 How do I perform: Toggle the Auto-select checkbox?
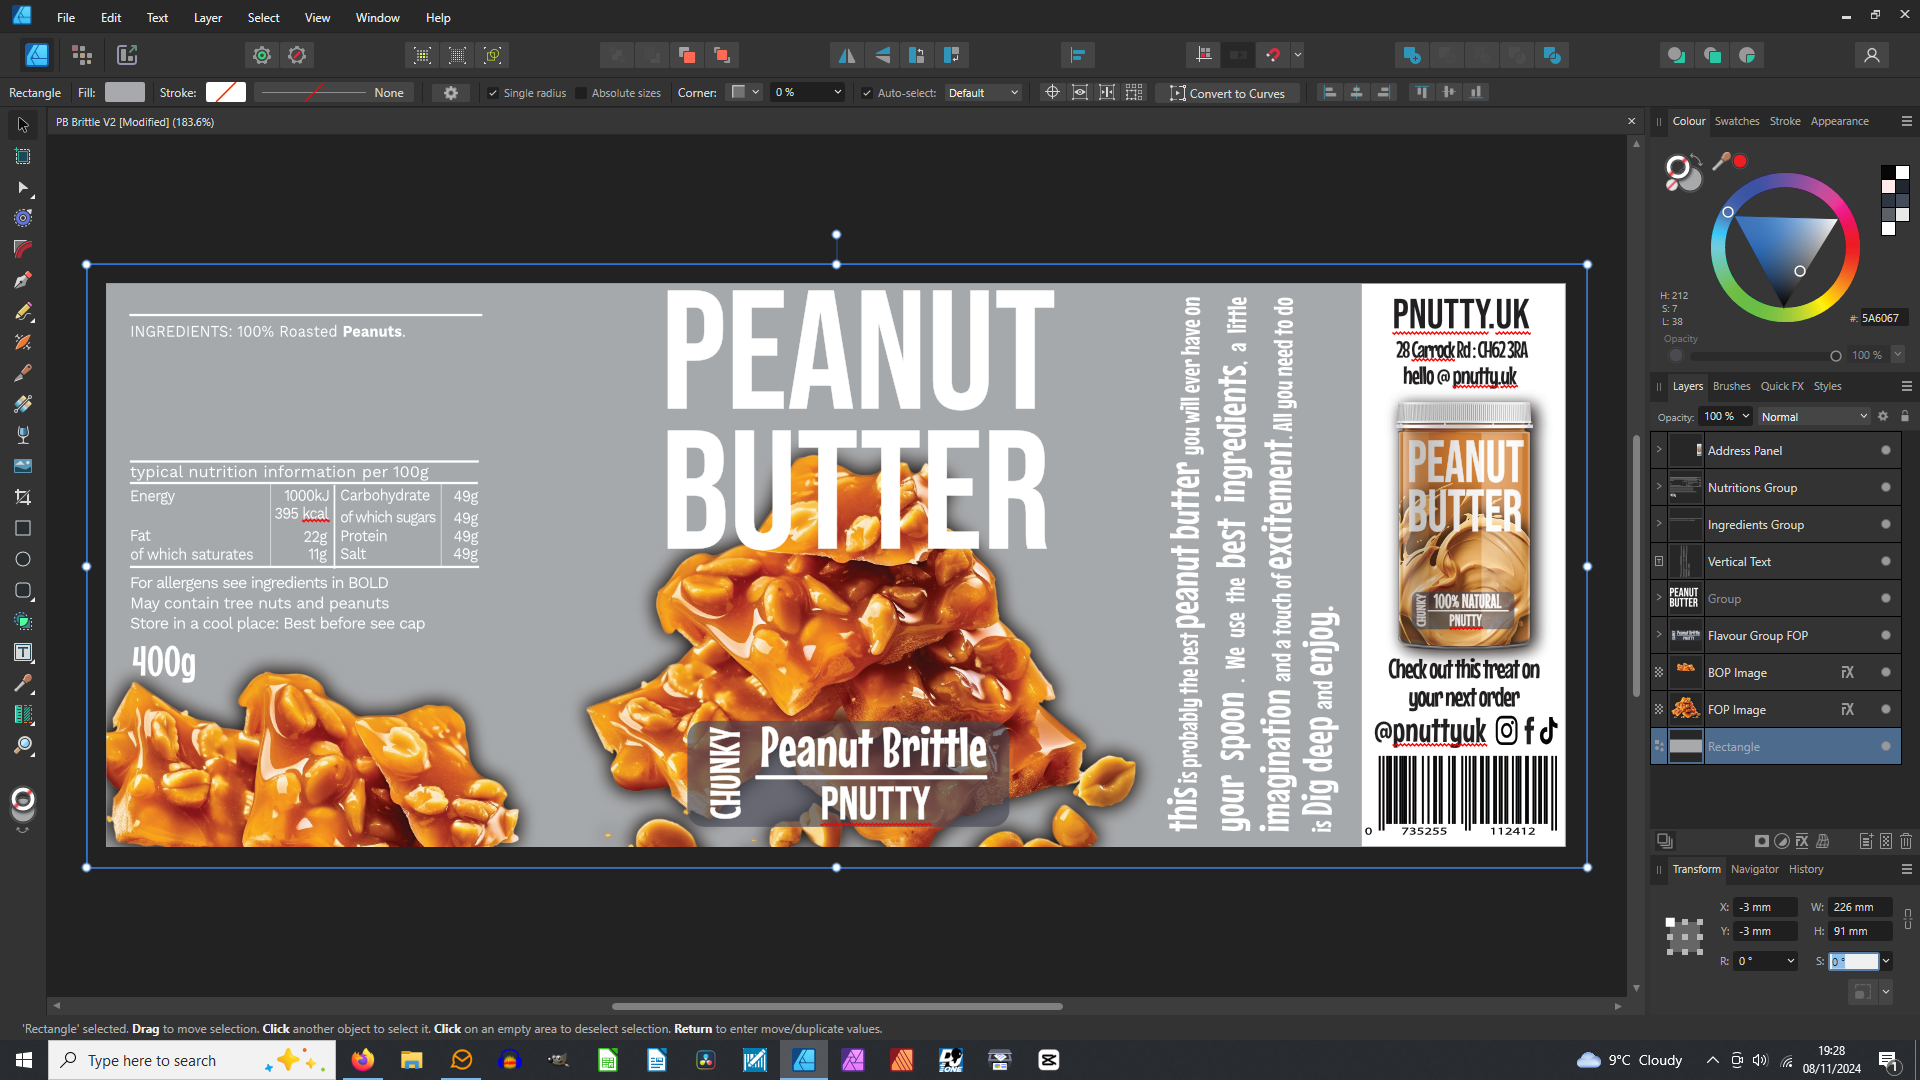(867, 93)
